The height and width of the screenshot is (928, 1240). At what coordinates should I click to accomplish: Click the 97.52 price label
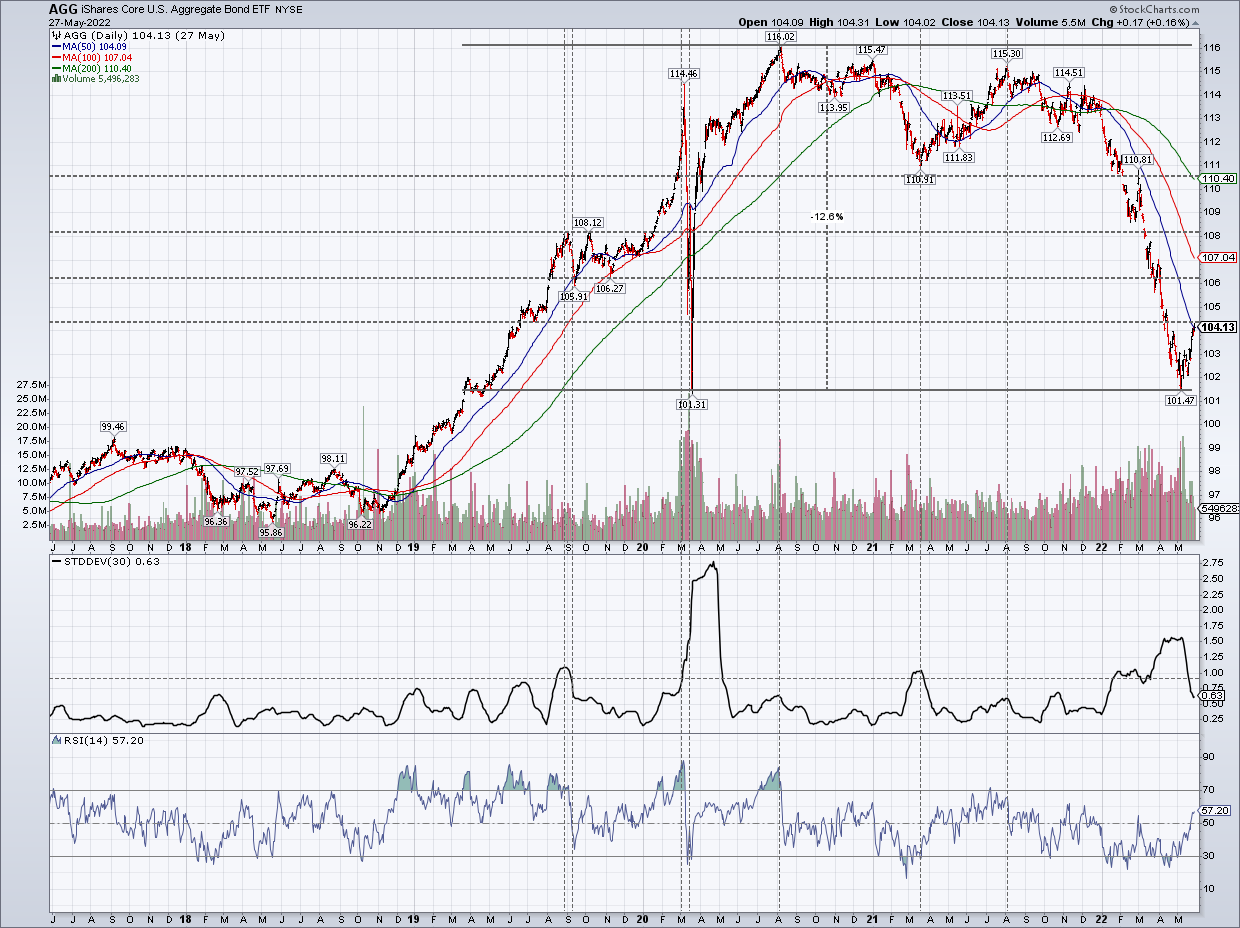coord(247,470)
